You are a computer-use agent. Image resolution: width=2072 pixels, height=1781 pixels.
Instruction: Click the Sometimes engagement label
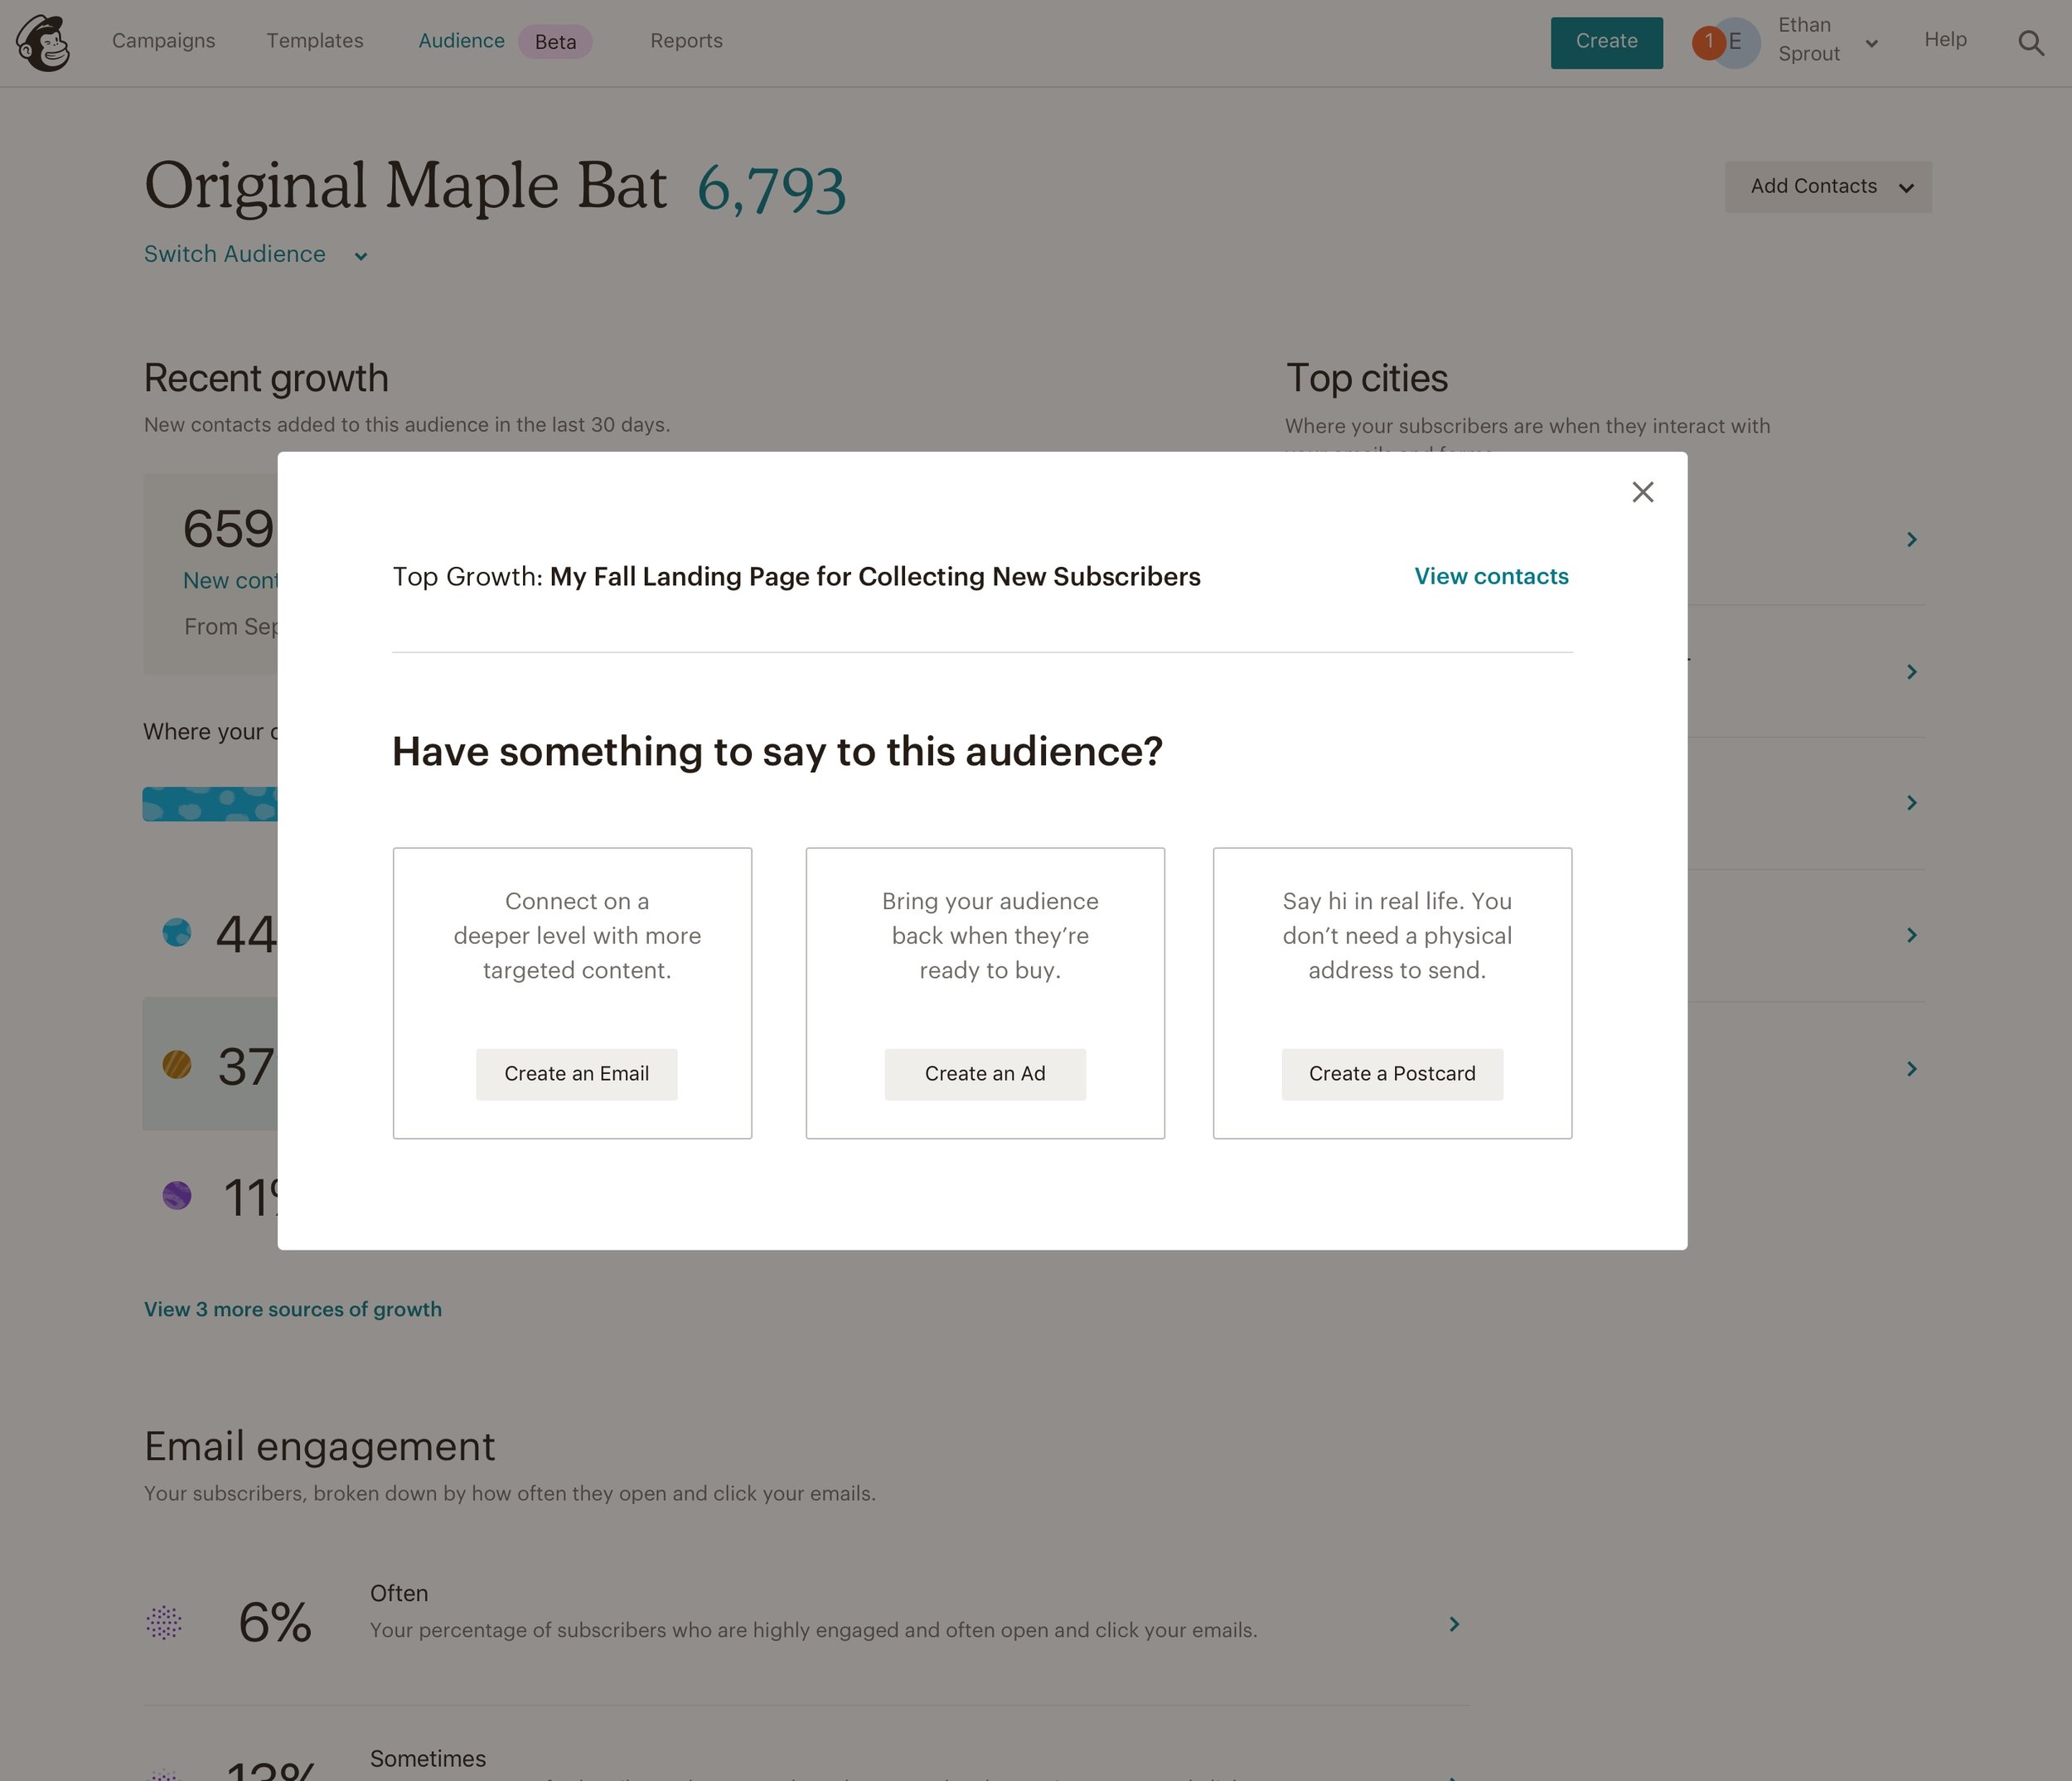(x=428, y=1759)
